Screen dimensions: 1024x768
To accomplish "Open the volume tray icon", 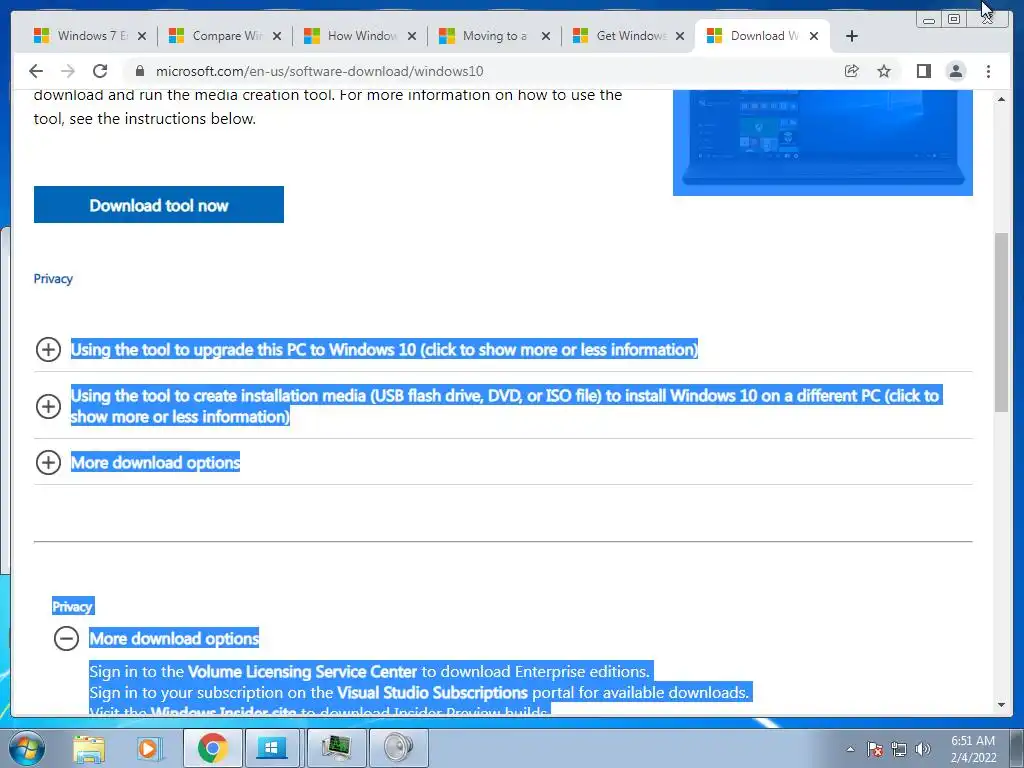I will click(923, 749).
